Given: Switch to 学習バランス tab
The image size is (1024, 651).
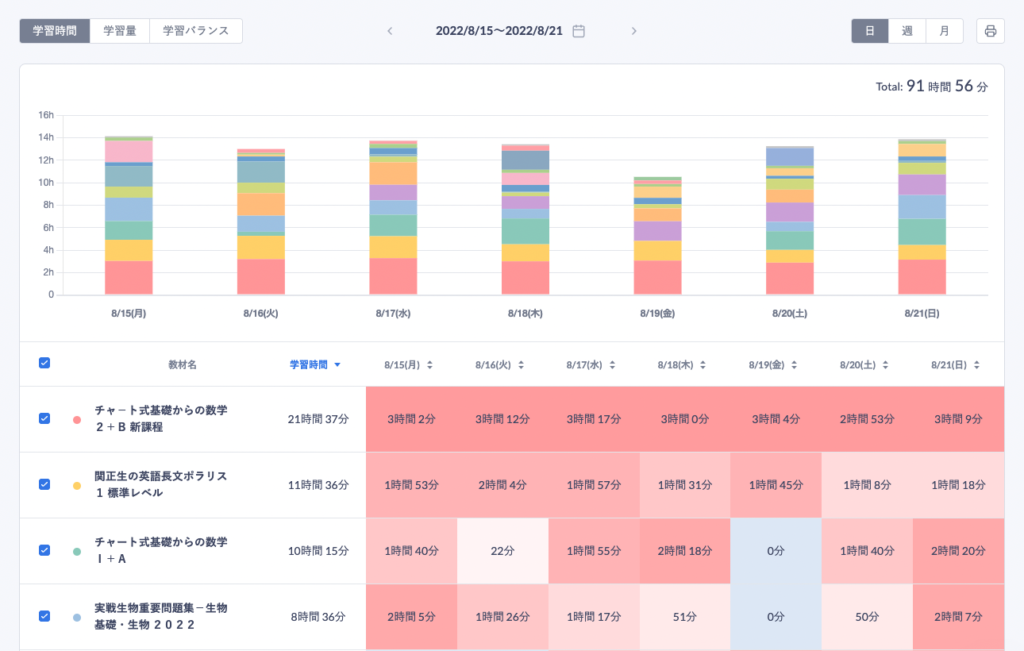Looking at the screenshot, I should 195,31.
